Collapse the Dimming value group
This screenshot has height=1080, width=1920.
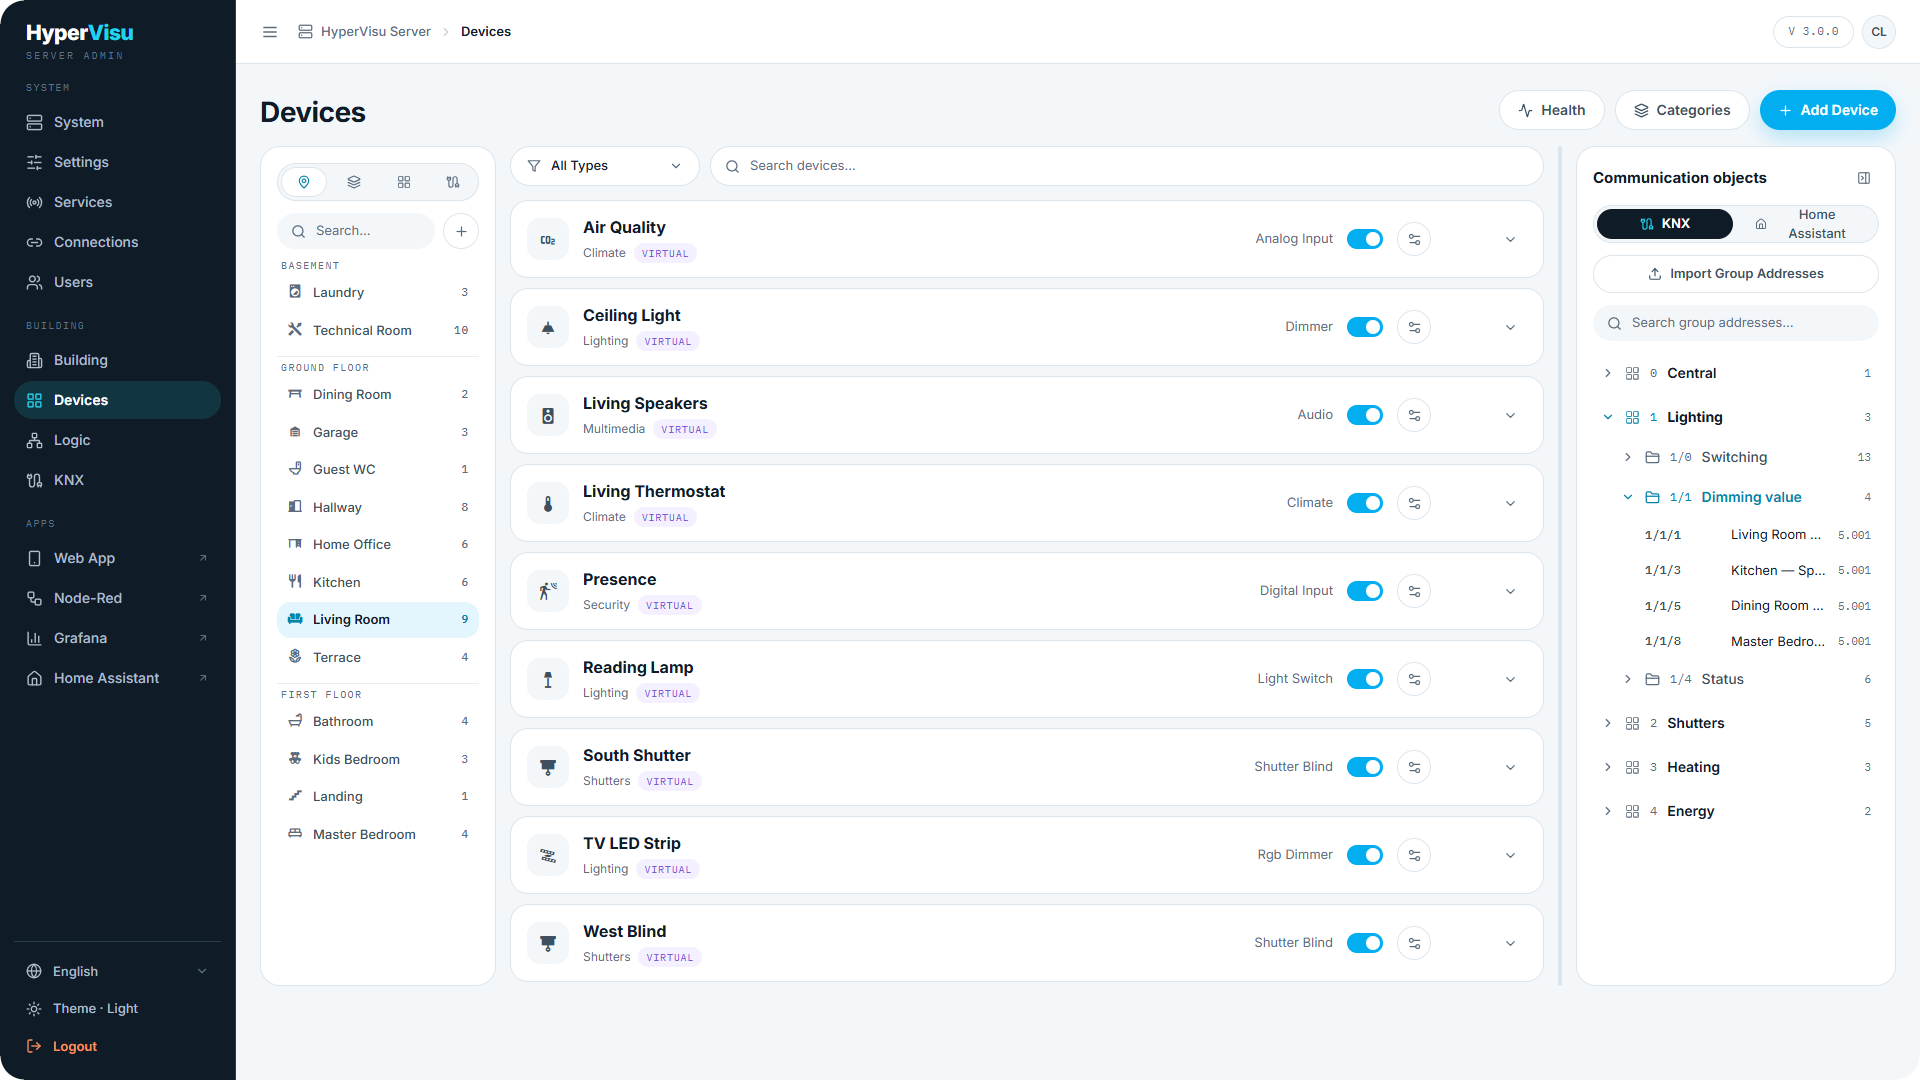[x=1627, y=497]
